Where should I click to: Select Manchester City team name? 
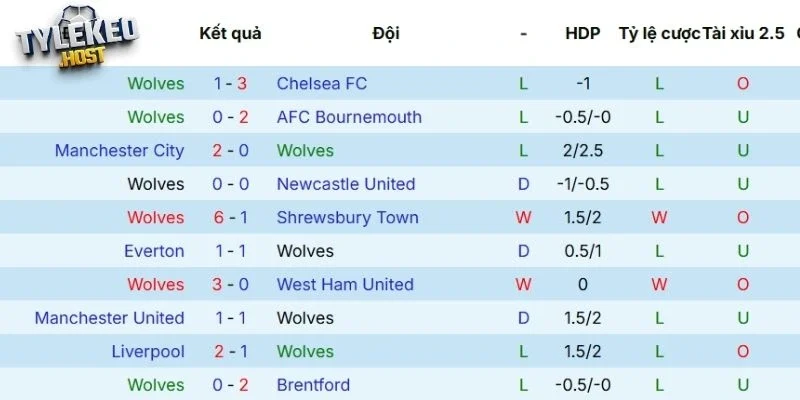(119, 151)
